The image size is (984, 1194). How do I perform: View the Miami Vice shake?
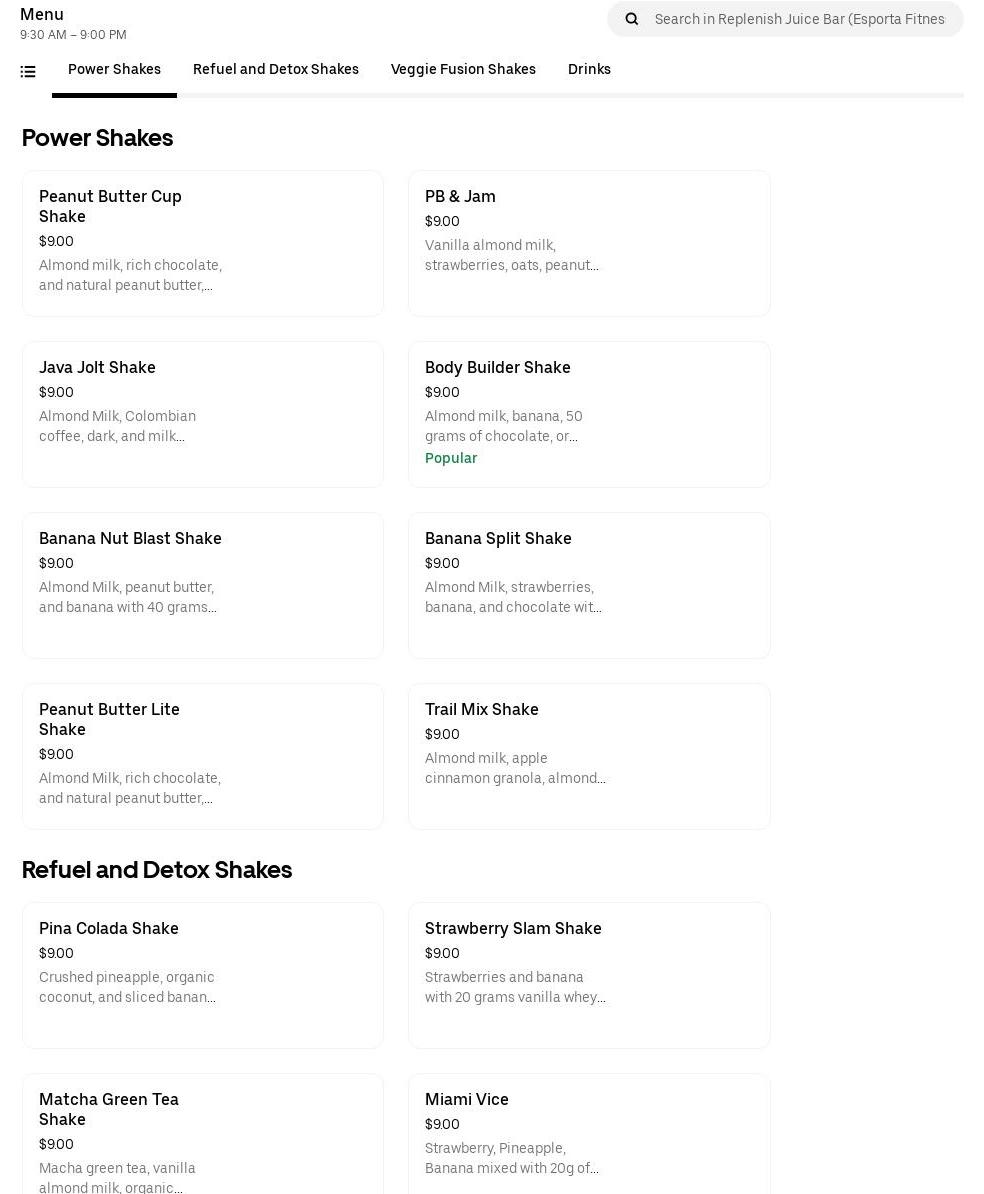589,1135
